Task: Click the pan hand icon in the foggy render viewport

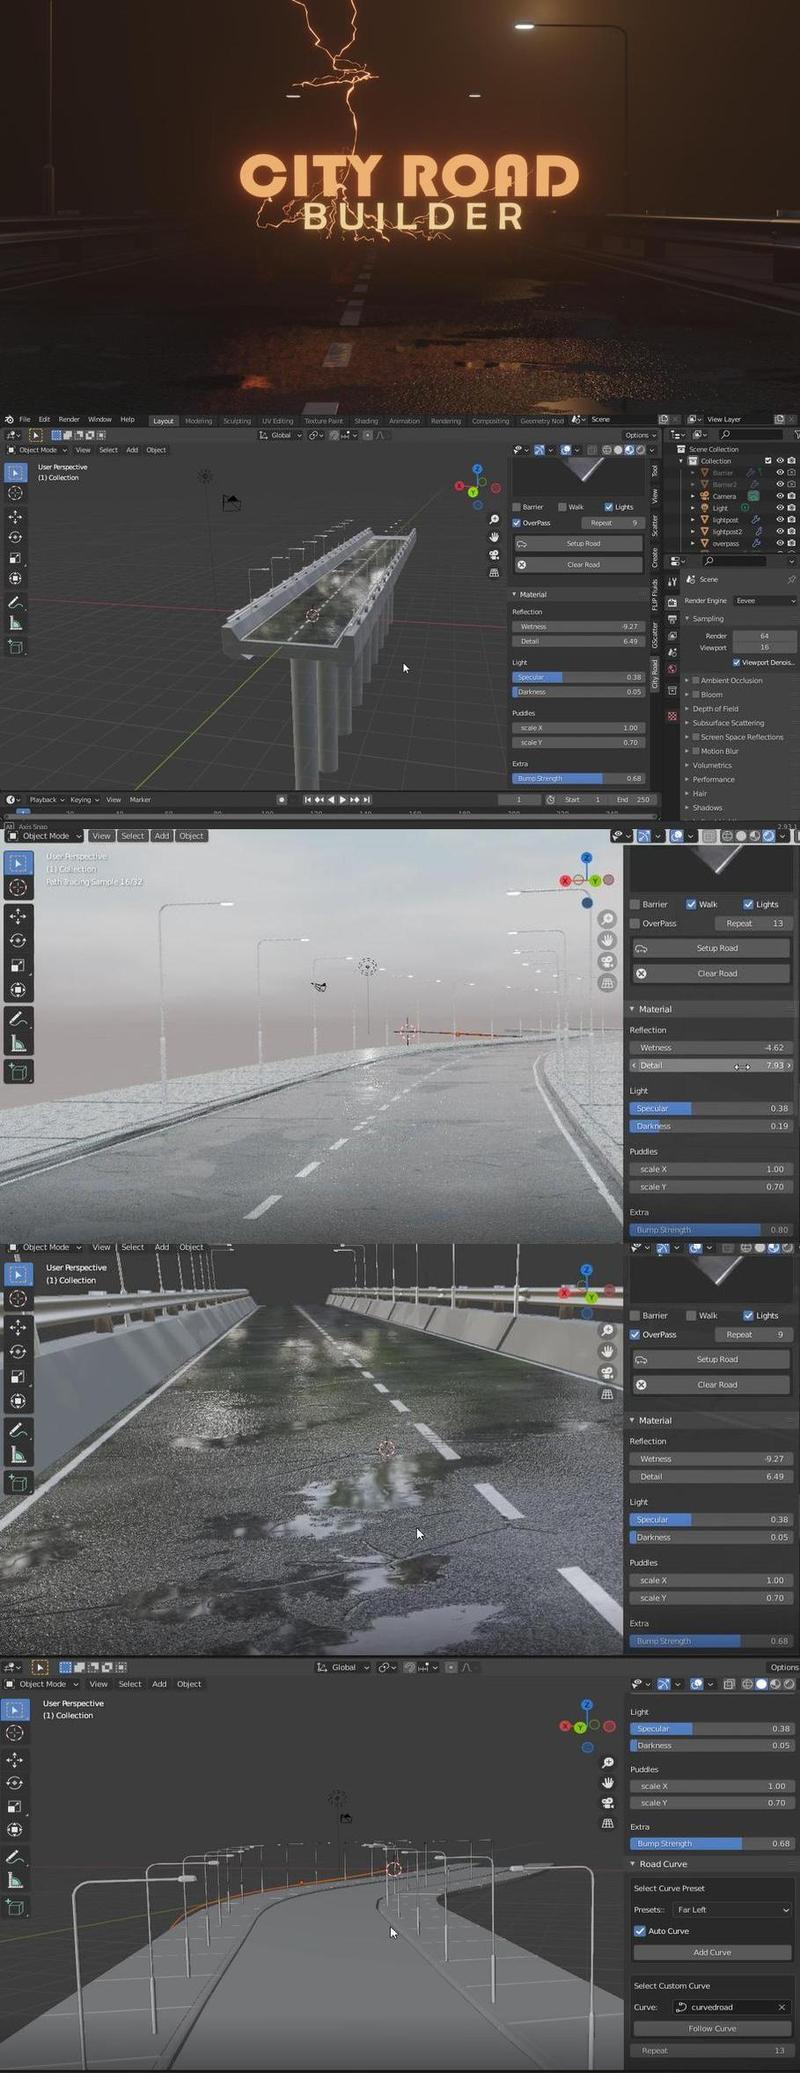Action: click(607, 940)
